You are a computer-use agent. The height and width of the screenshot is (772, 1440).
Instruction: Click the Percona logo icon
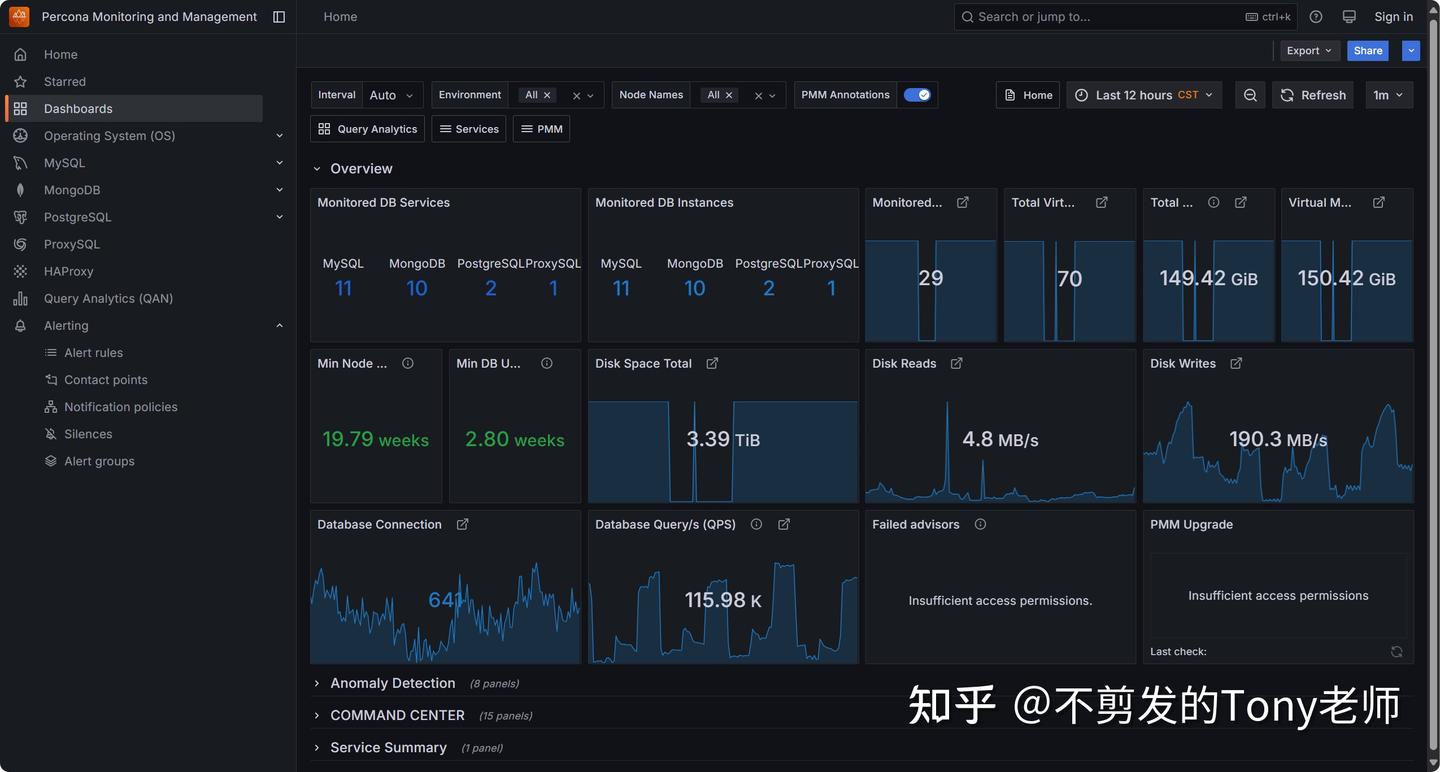pyautogui.click(x=19, y=16)
